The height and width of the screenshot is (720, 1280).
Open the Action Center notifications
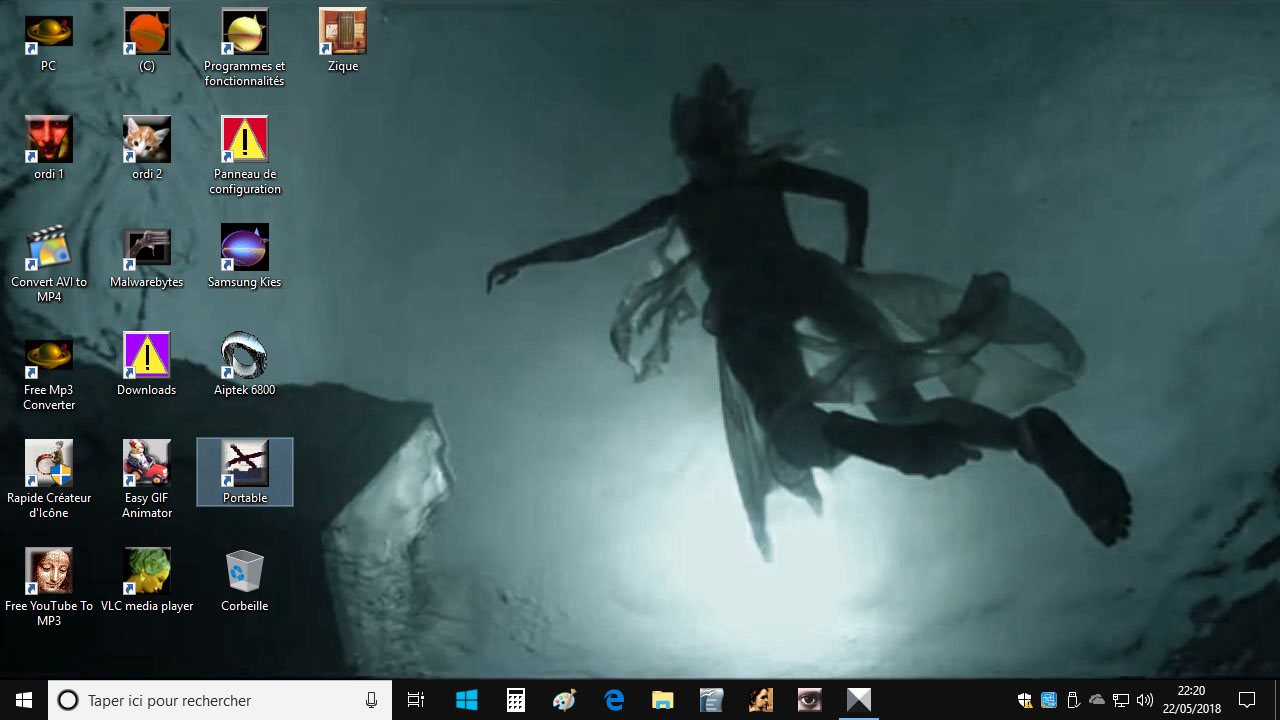[1247, 700]
